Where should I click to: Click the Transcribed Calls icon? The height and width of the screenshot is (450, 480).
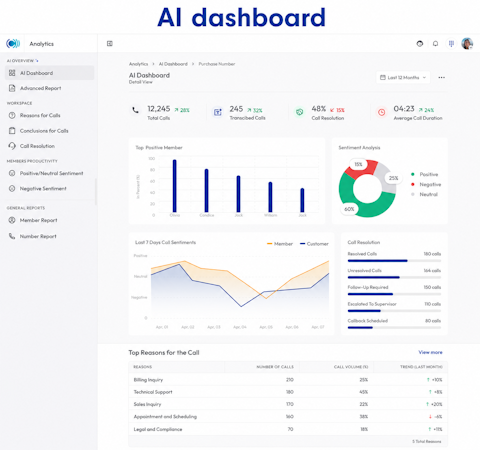(218, 112)
